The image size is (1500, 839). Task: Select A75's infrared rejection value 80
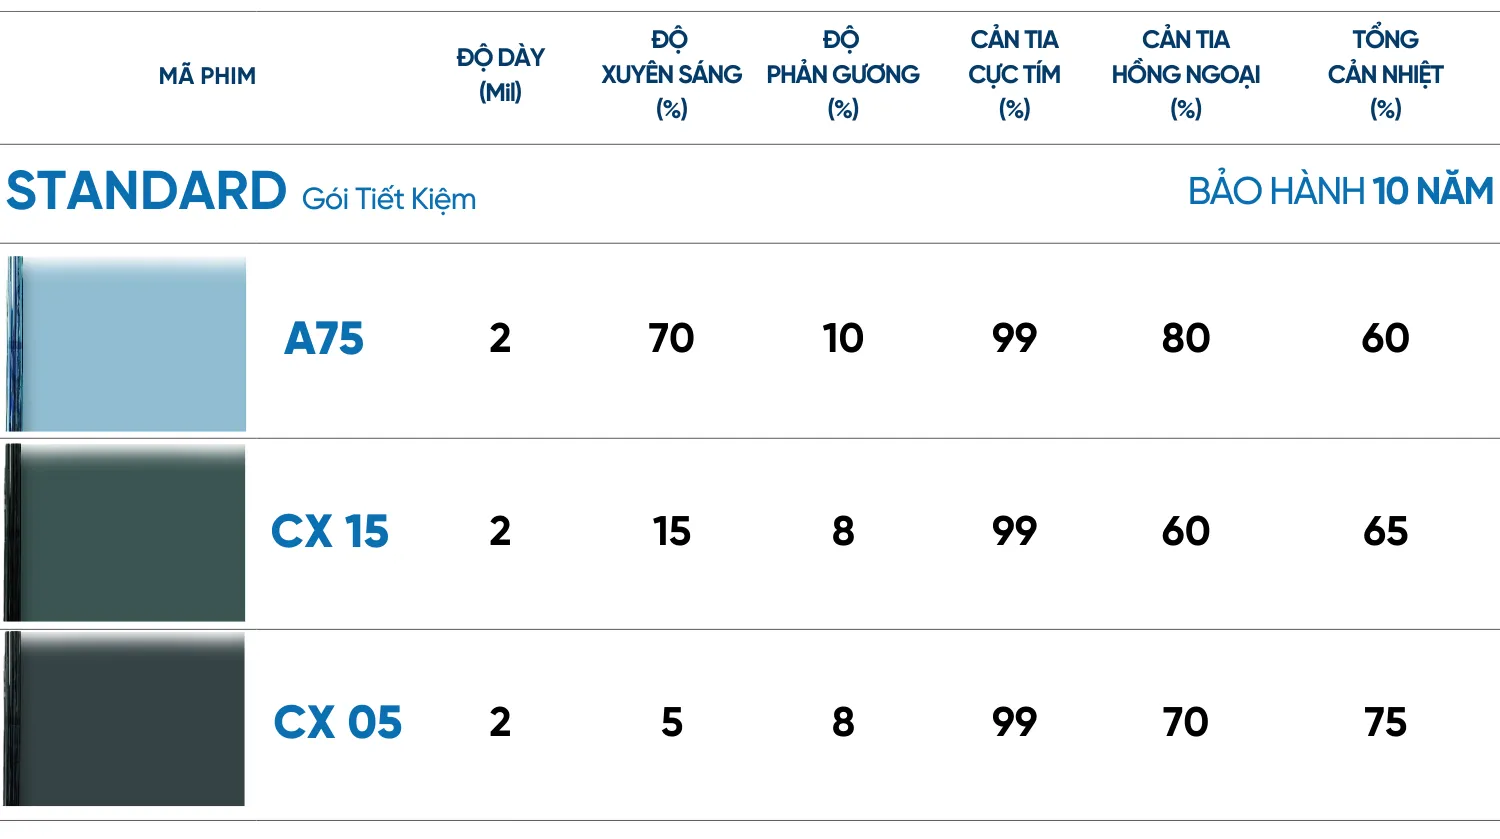coord(1186,339)
